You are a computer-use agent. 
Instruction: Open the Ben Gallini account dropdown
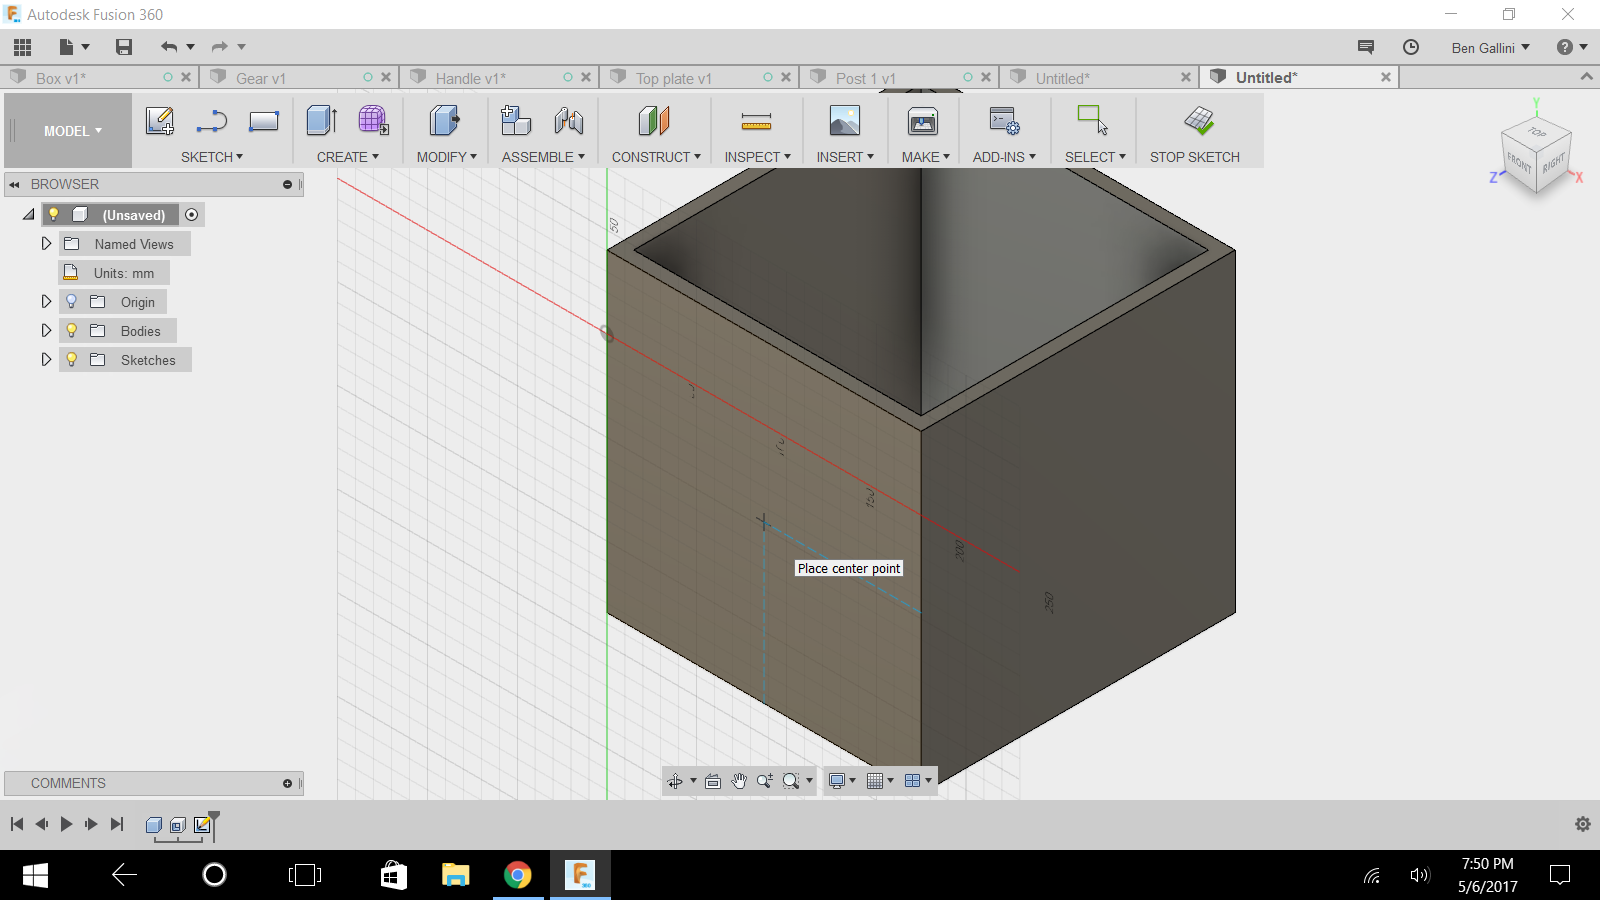pos(1490,47)
